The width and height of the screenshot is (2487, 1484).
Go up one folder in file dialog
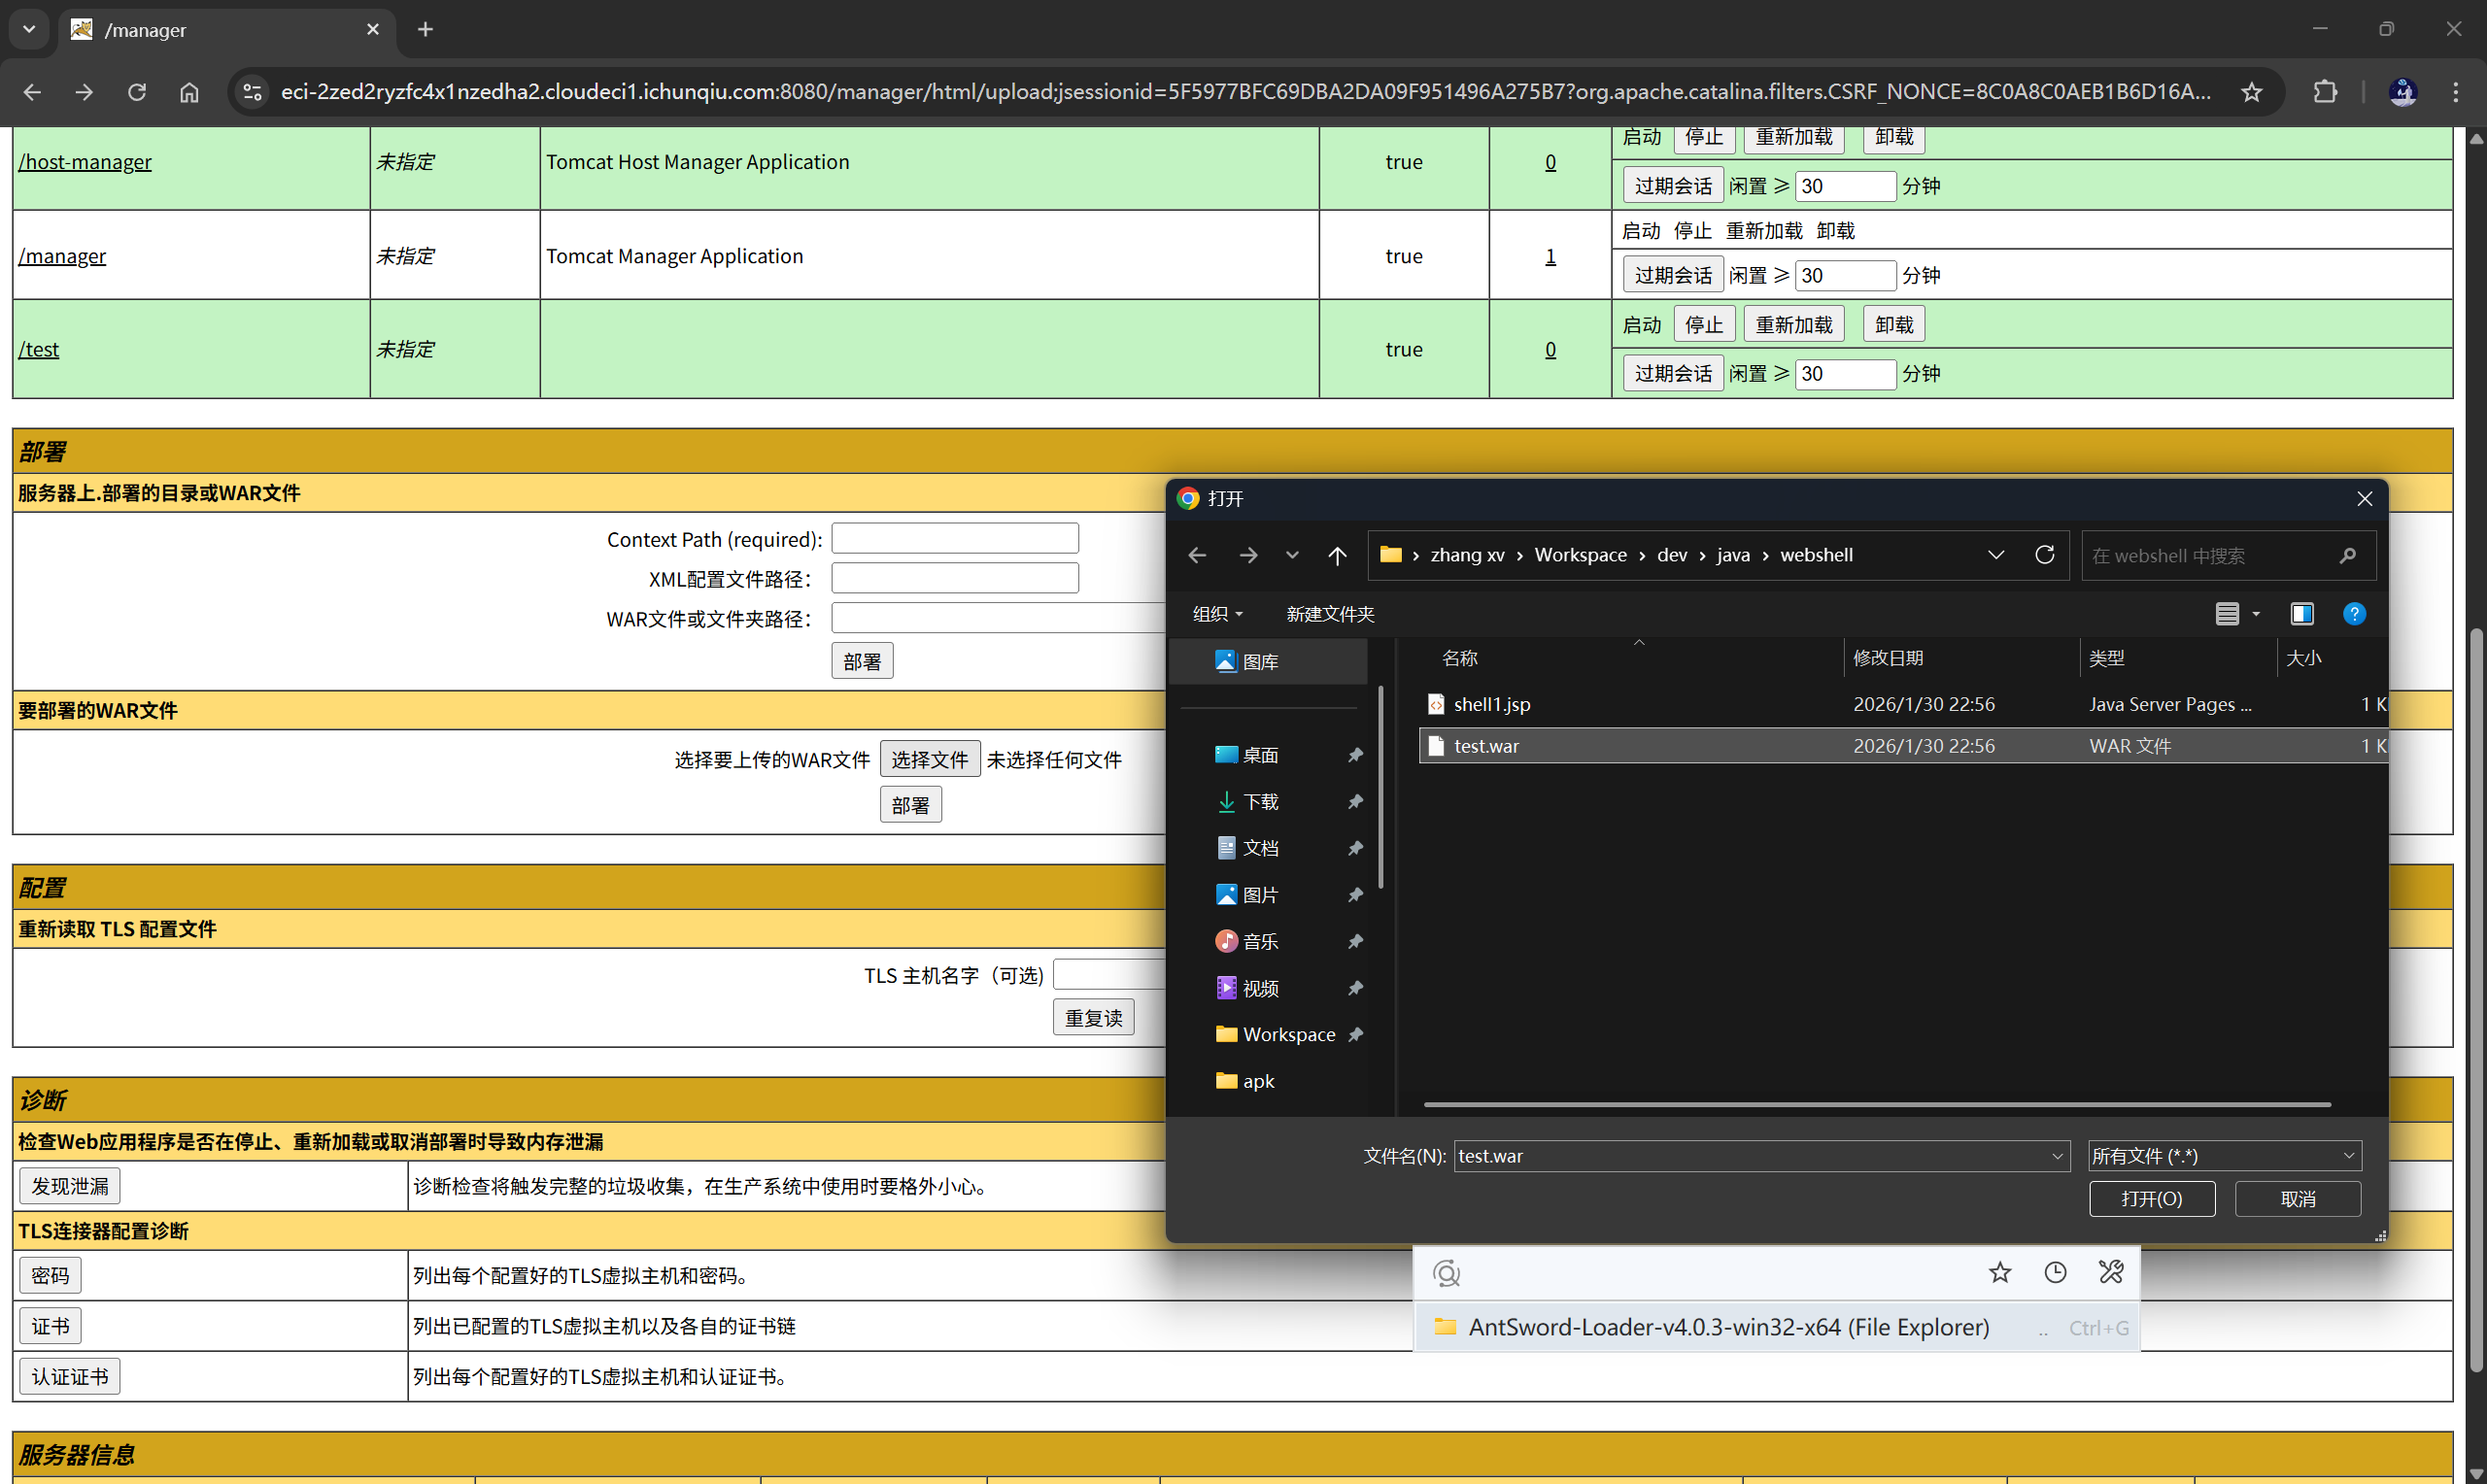click(1336, 555)
